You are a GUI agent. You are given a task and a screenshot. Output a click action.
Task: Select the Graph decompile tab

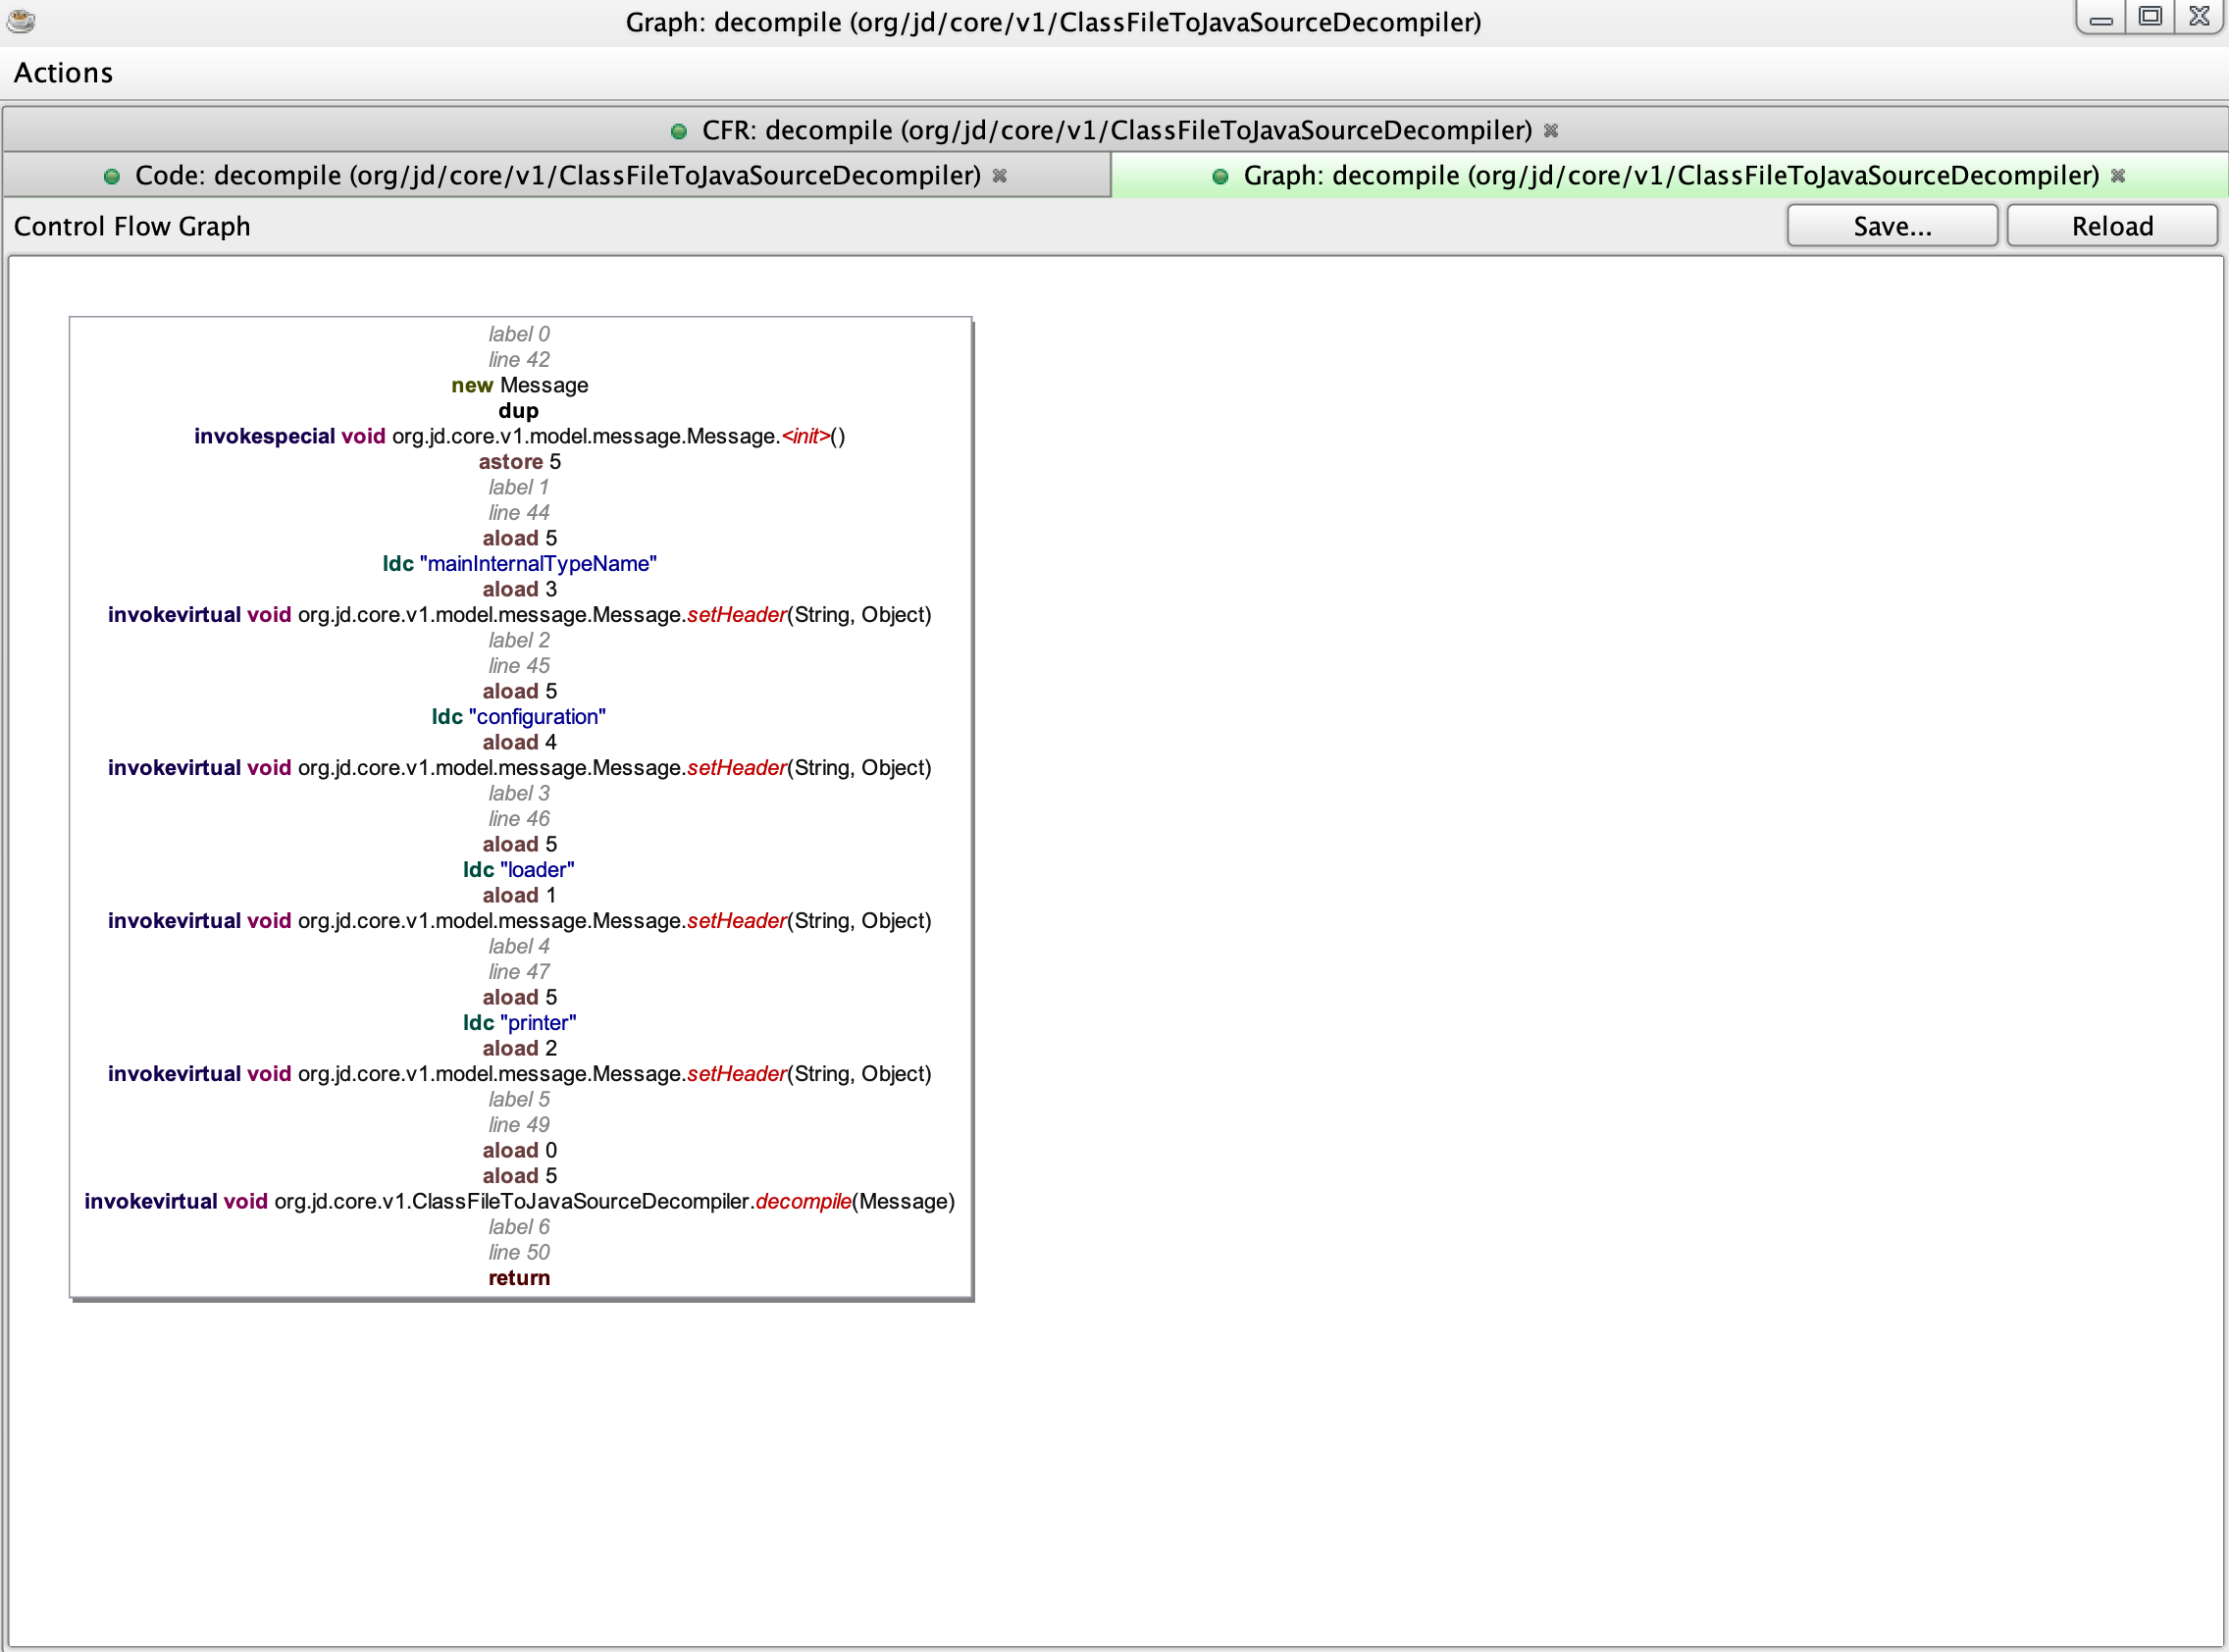click(1670, 176)
